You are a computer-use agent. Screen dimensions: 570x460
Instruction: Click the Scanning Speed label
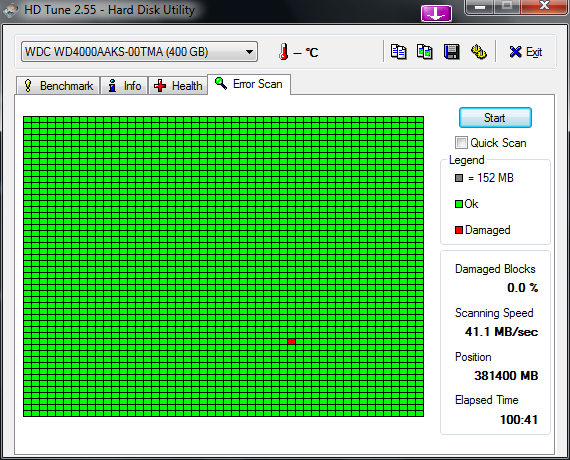point(494,313)
